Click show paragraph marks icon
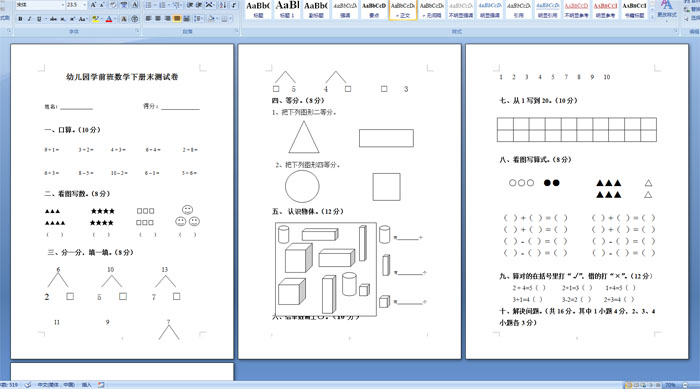The height and width of the screenshot is (389, 700). click(234, 5)
